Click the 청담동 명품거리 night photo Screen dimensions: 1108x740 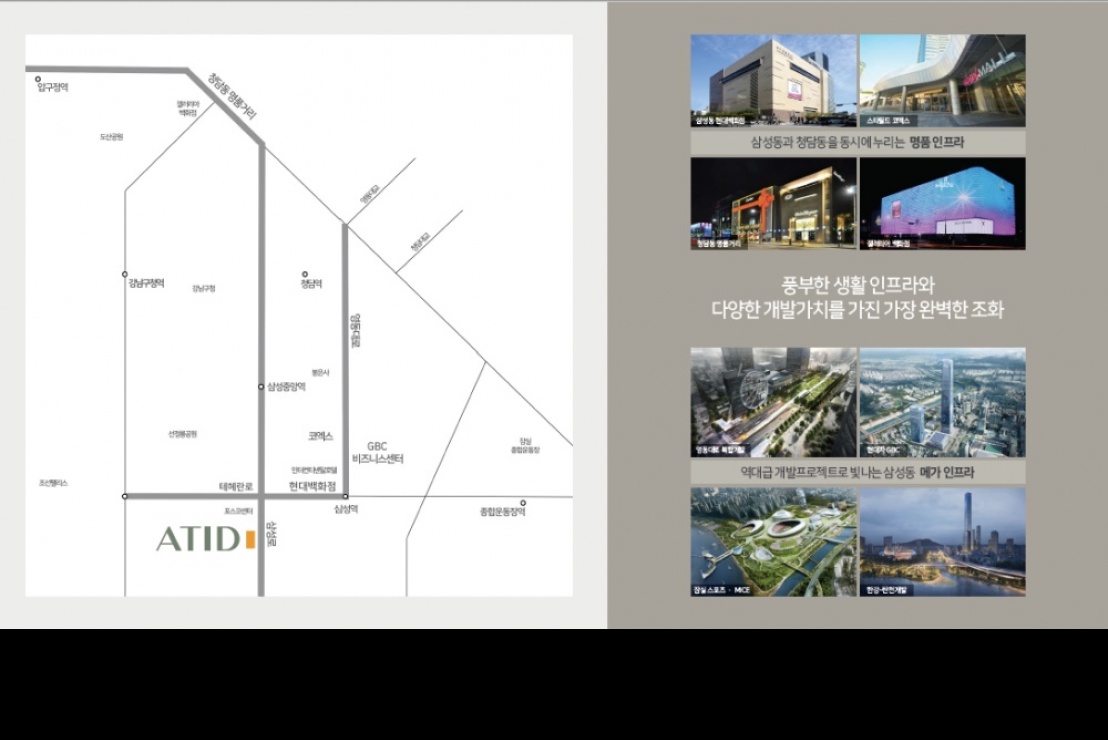click(773, 203)
